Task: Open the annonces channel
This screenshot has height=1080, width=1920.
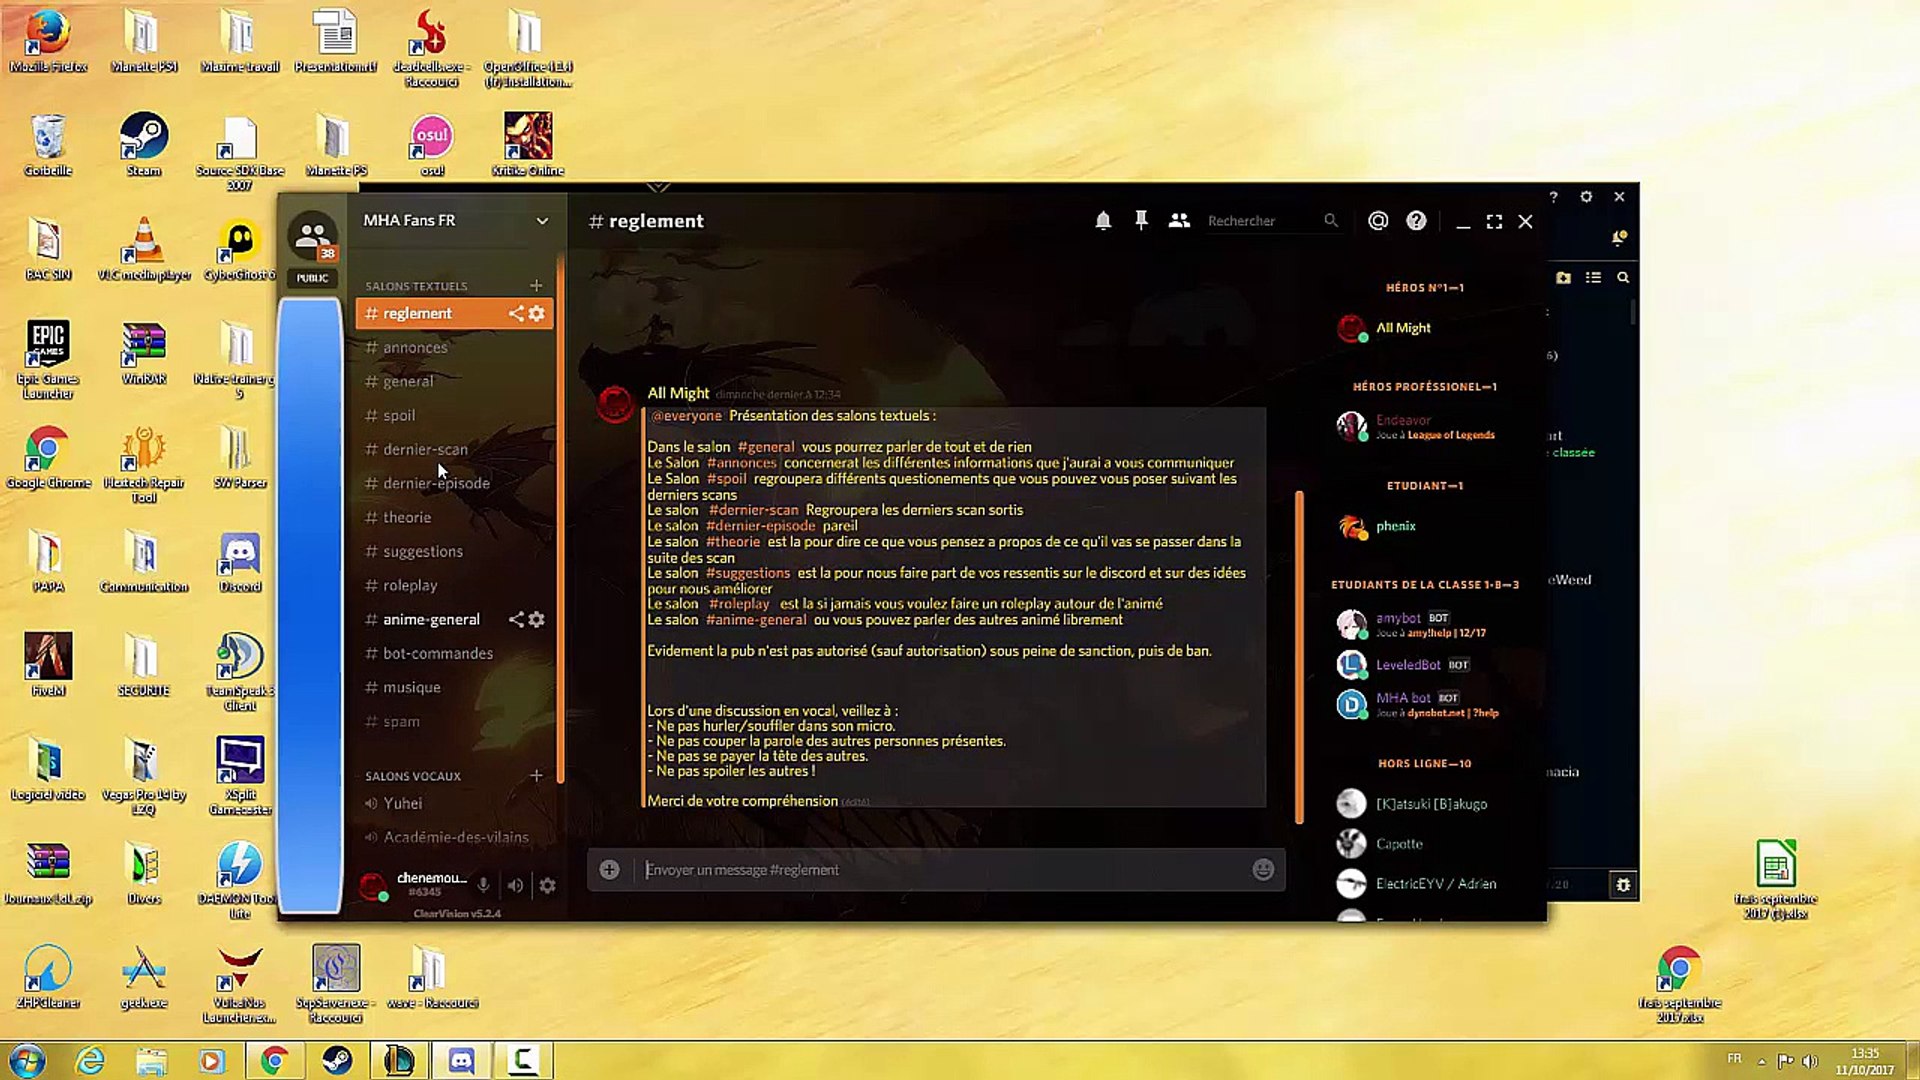Action: coord(415,348)
